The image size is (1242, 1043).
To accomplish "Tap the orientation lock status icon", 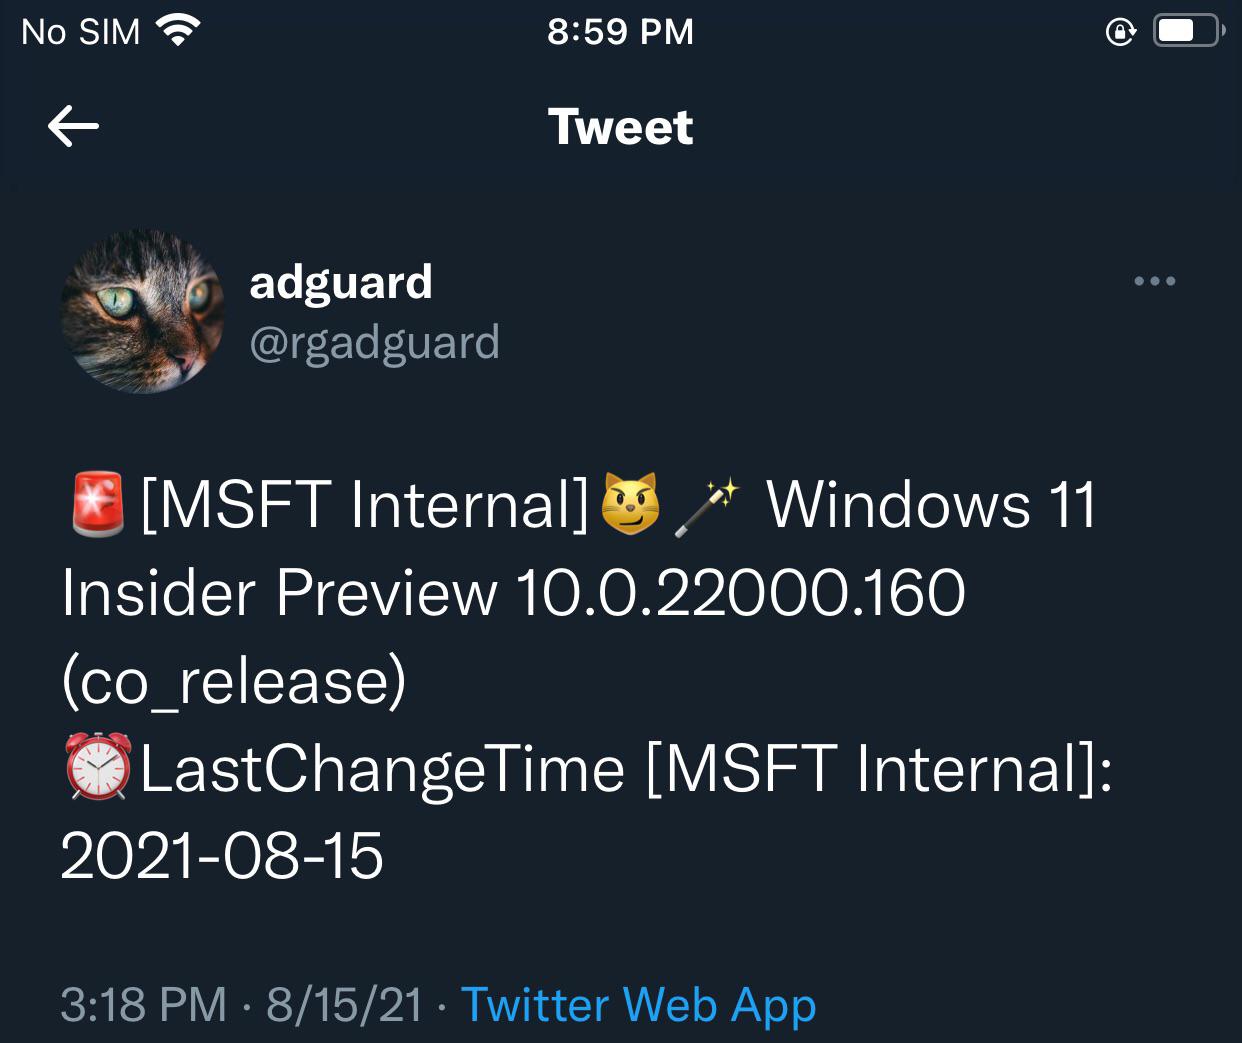I will (x=1120, y=32).
